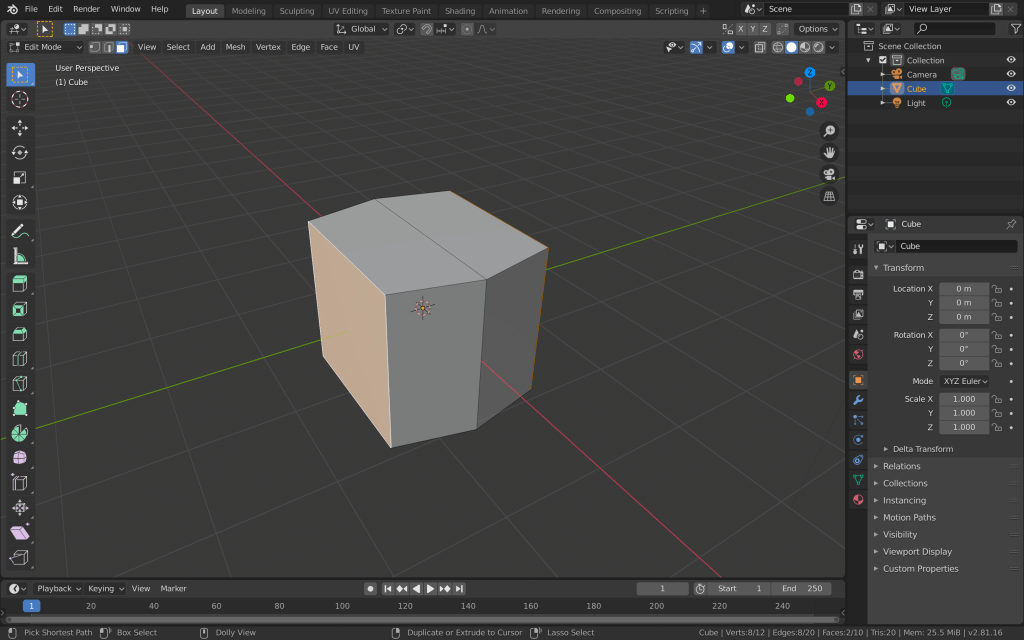Expand the Relations panel
The height and width of the screenshot is (640, 1024).
pos(901,466)
